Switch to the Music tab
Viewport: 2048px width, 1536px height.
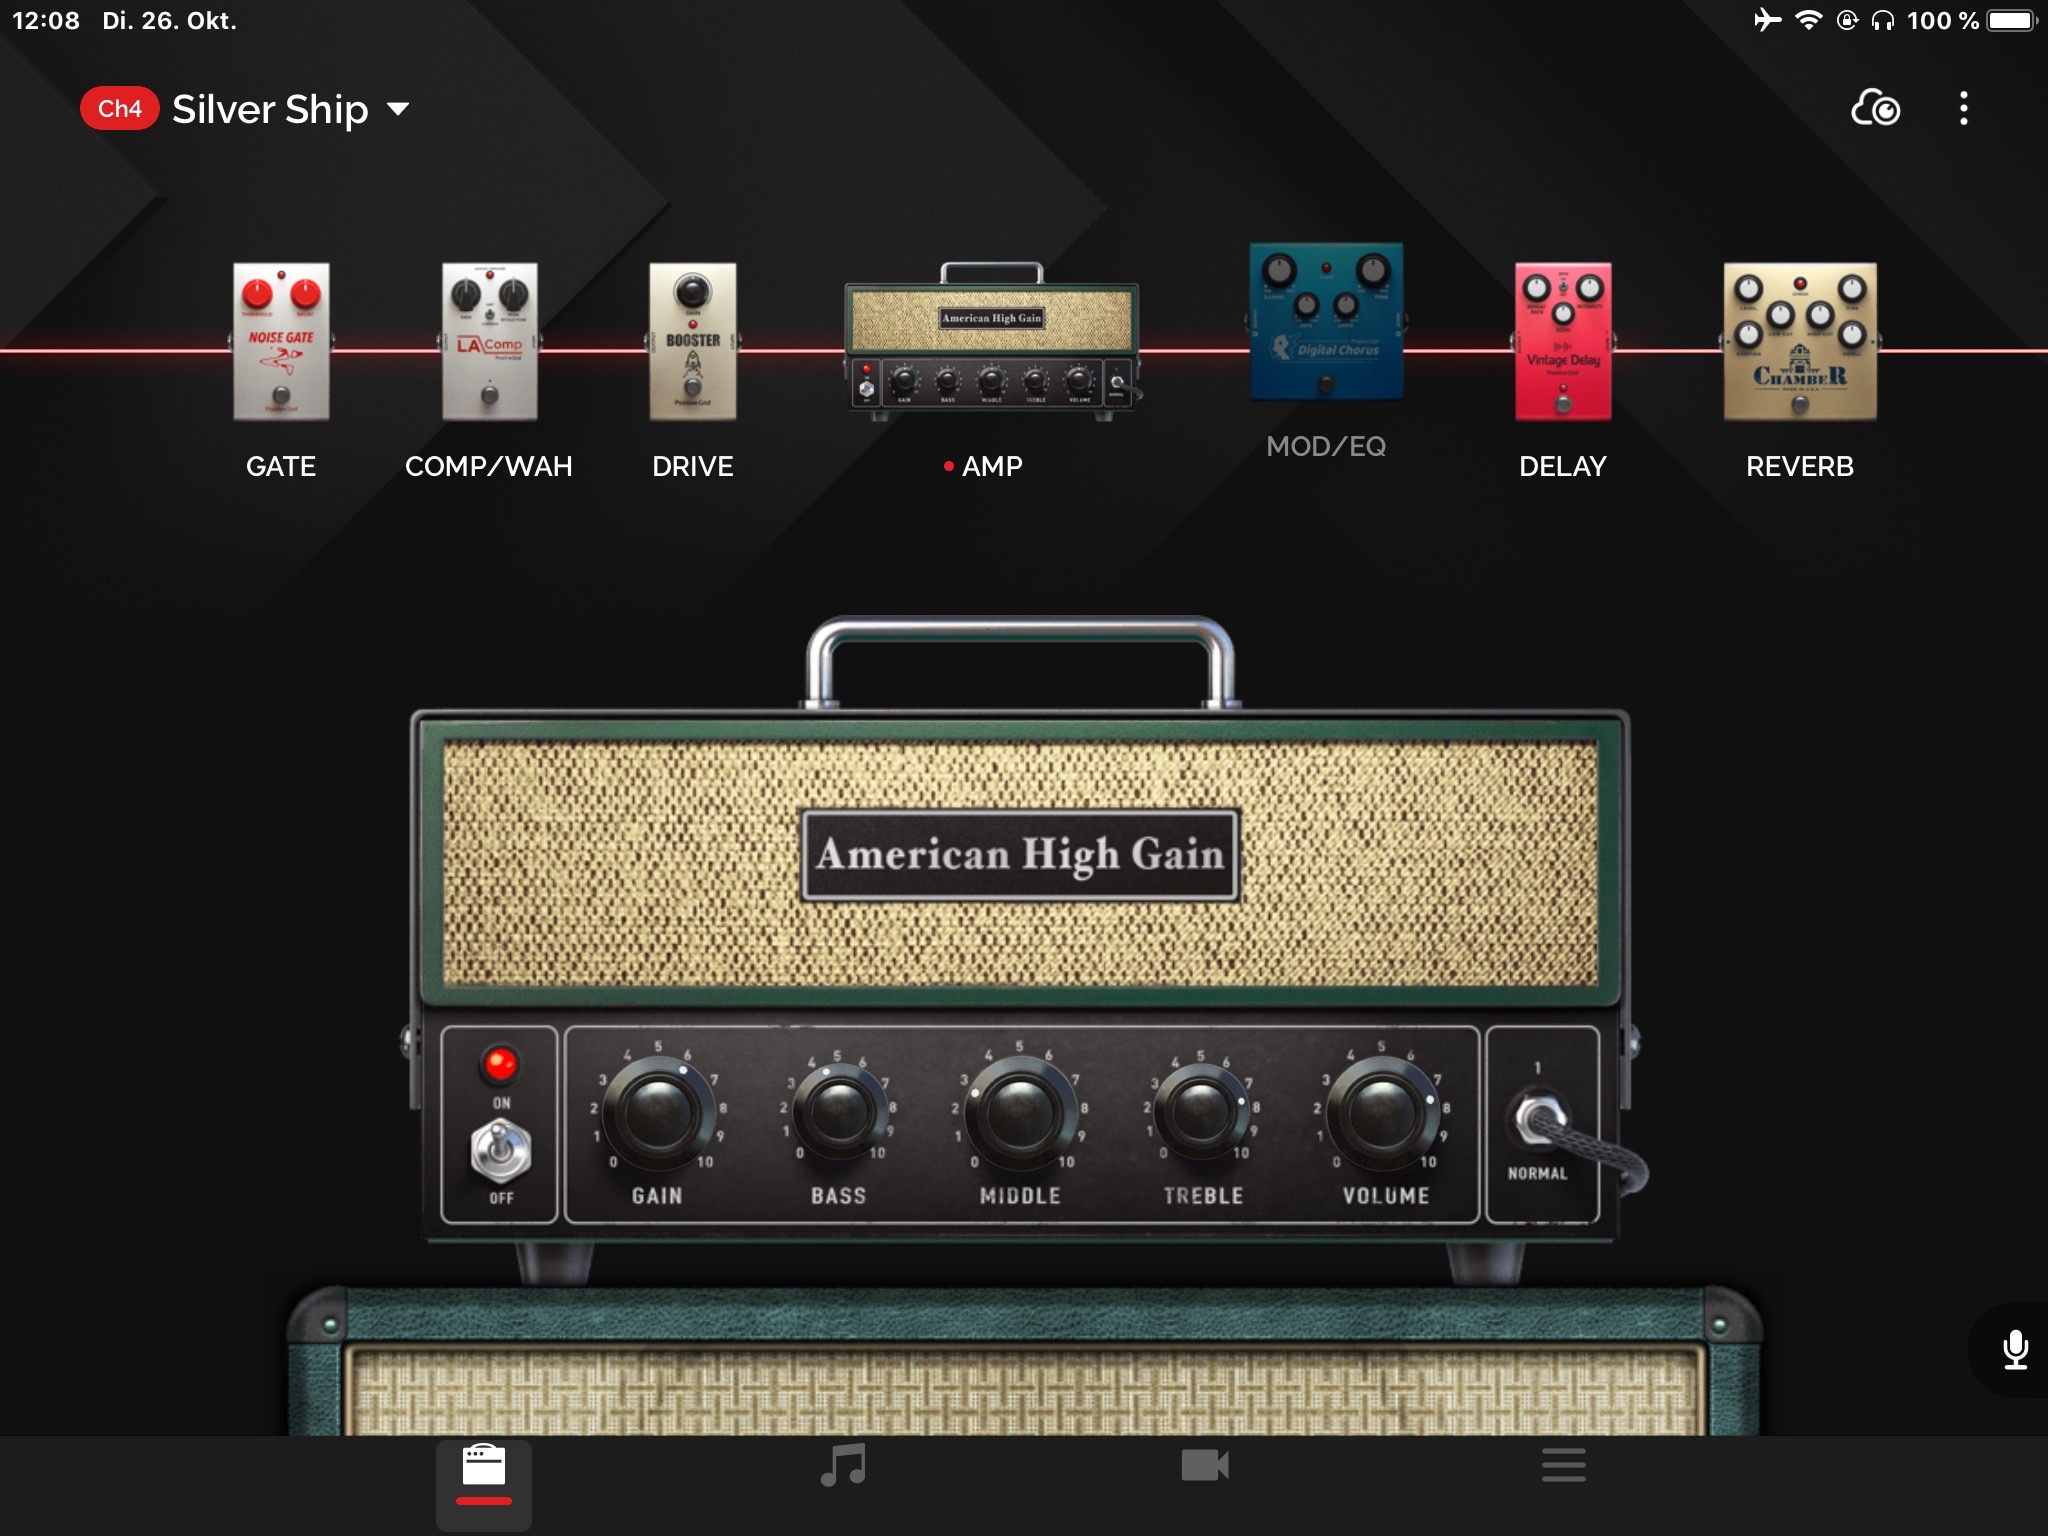pos(843,1465)
